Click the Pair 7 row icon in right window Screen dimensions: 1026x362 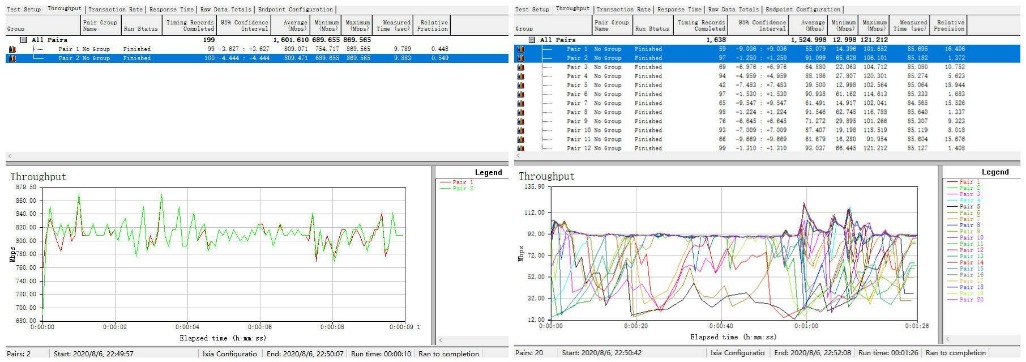point(521,103)
